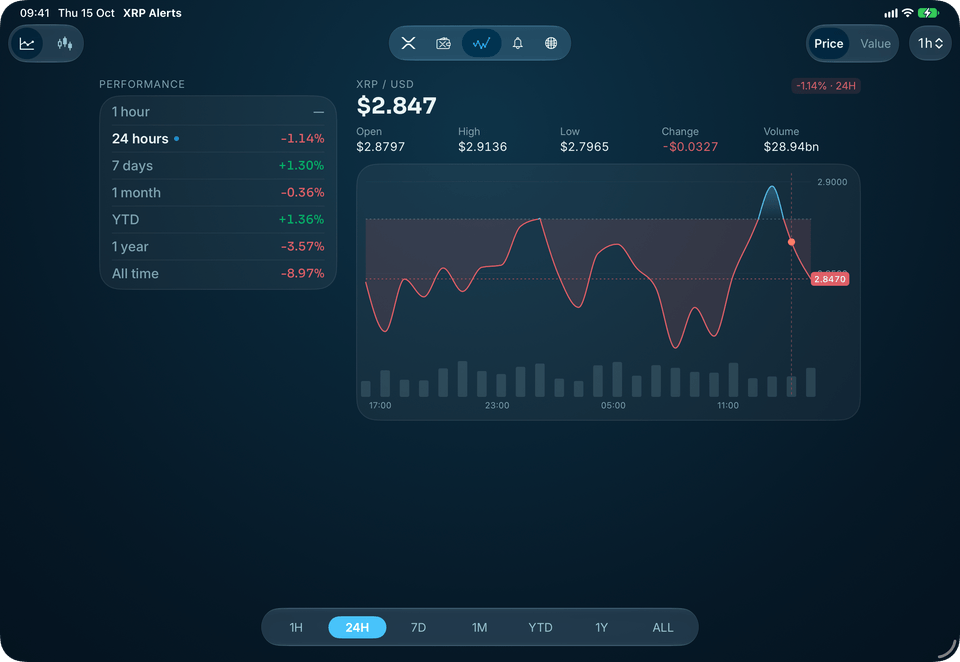Screen dimensions: 960x662
Task: Open the alerts bell tab
Action: 517,43
